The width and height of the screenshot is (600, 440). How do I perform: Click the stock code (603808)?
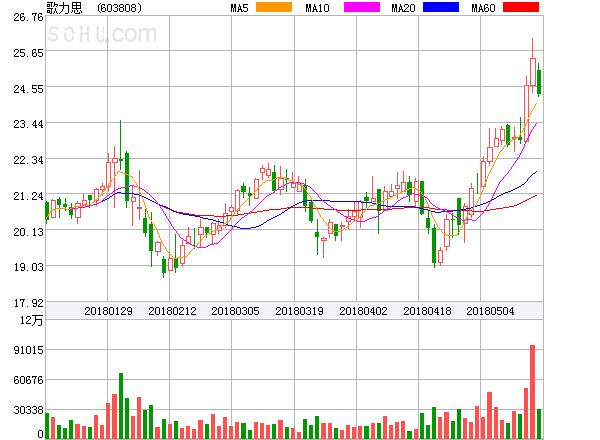click(x=119, y=8)
